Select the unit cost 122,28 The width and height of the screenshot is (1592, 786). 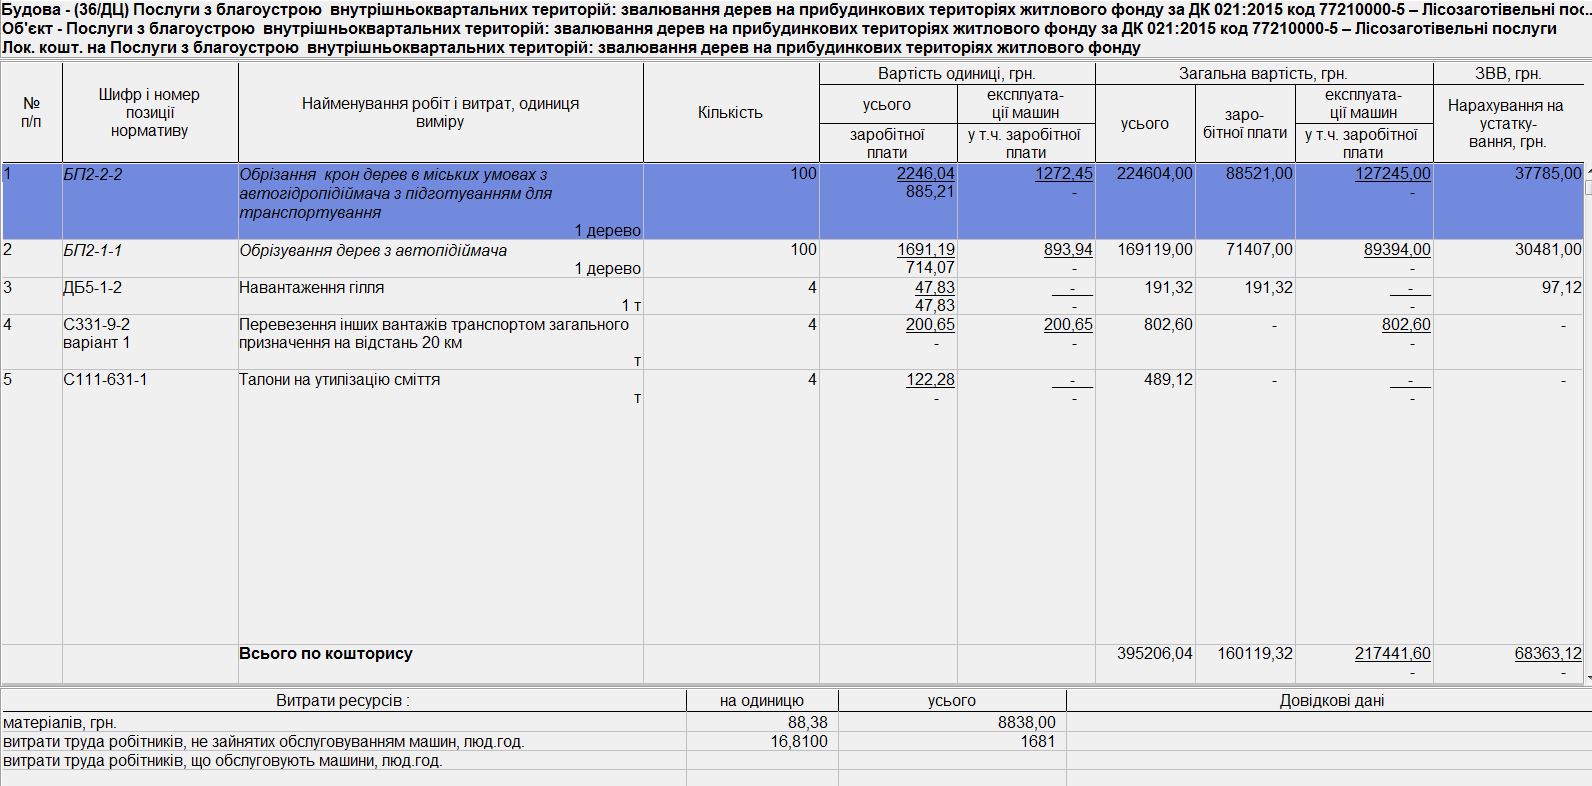click(930, 380)
